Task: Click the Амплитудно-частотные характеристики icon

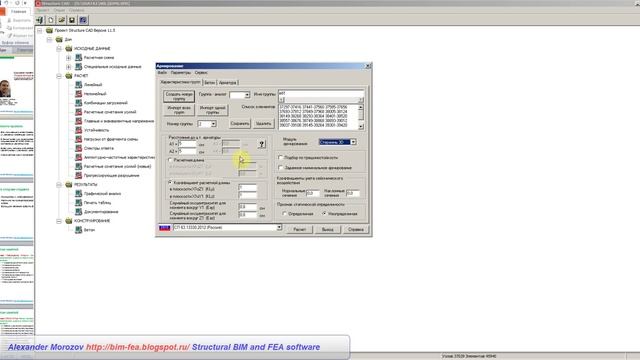Action: pyautogui.click(x=78, y=157)
